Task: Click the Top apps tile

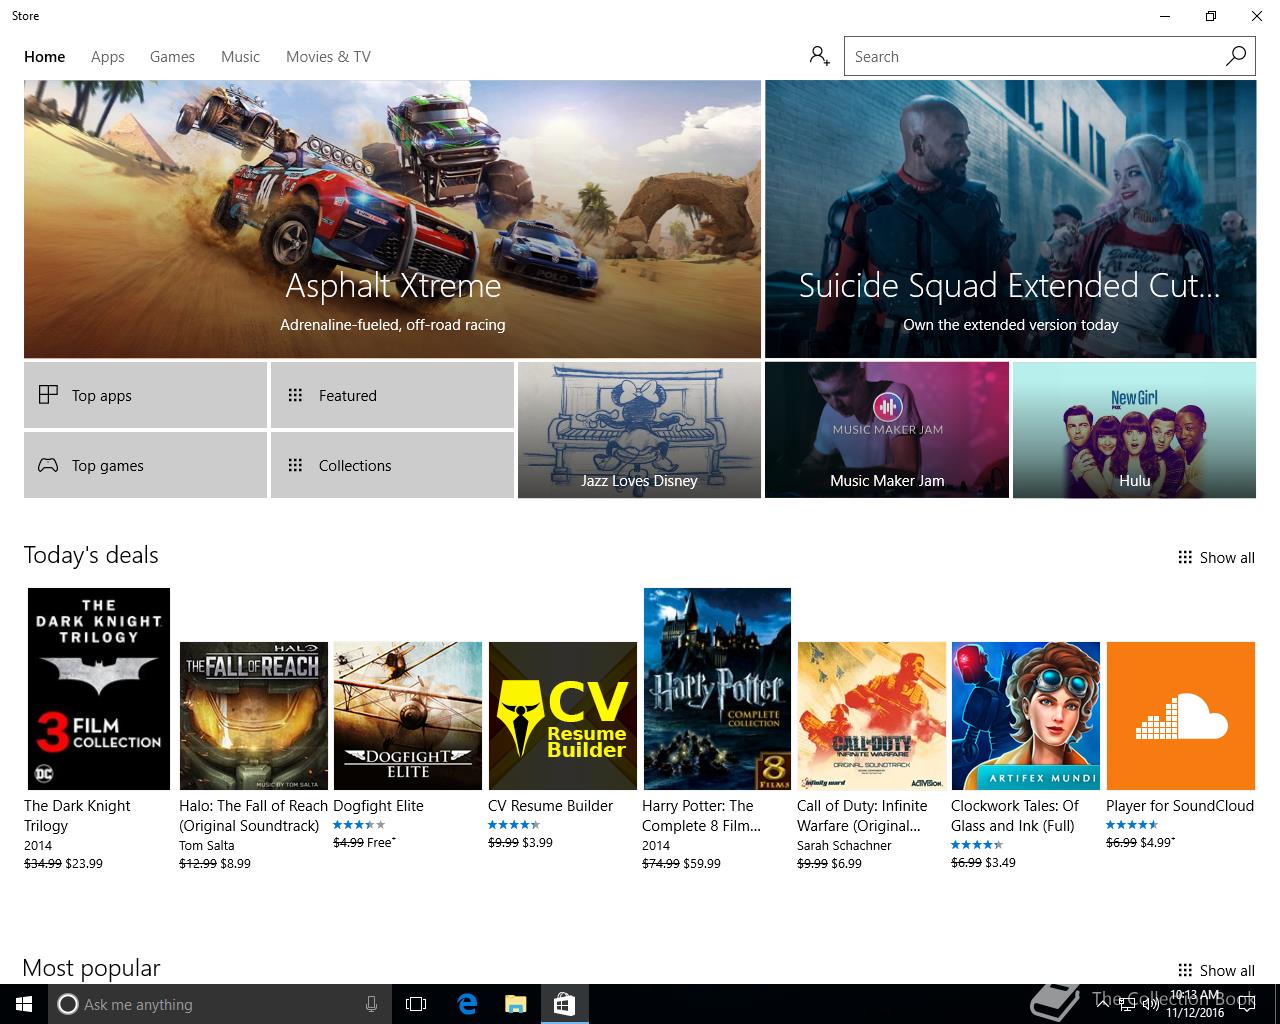Action: [x=145, y=395]
